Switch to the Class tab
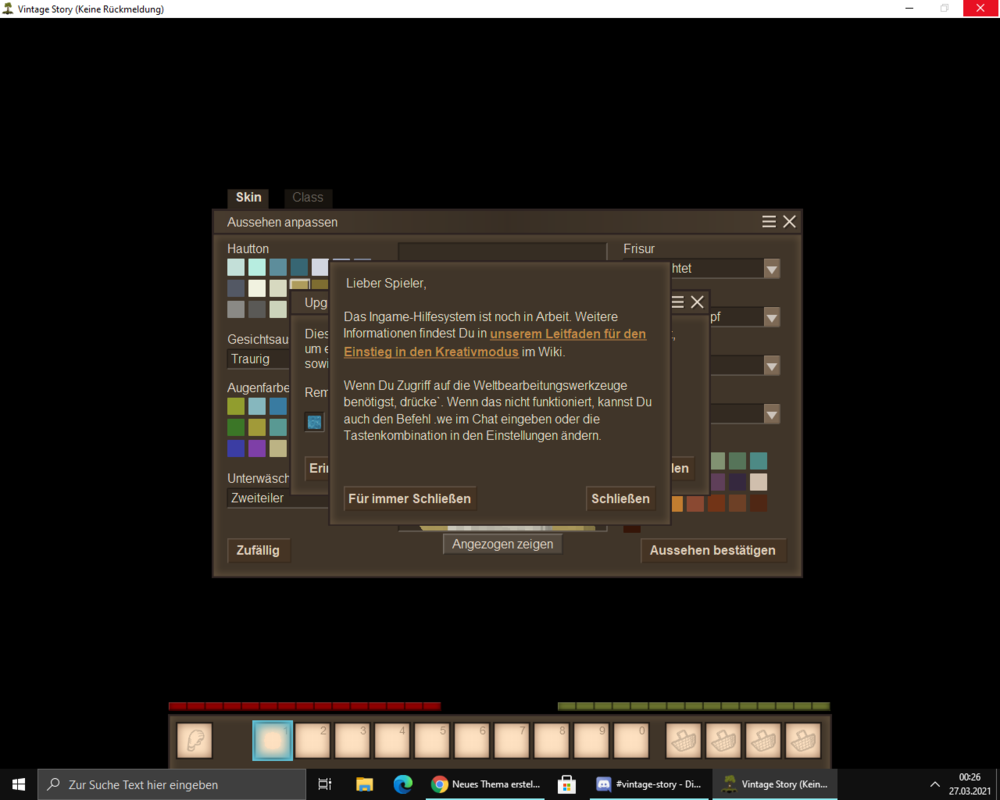This screenshot has height=800, width=1000. [307, 197]
